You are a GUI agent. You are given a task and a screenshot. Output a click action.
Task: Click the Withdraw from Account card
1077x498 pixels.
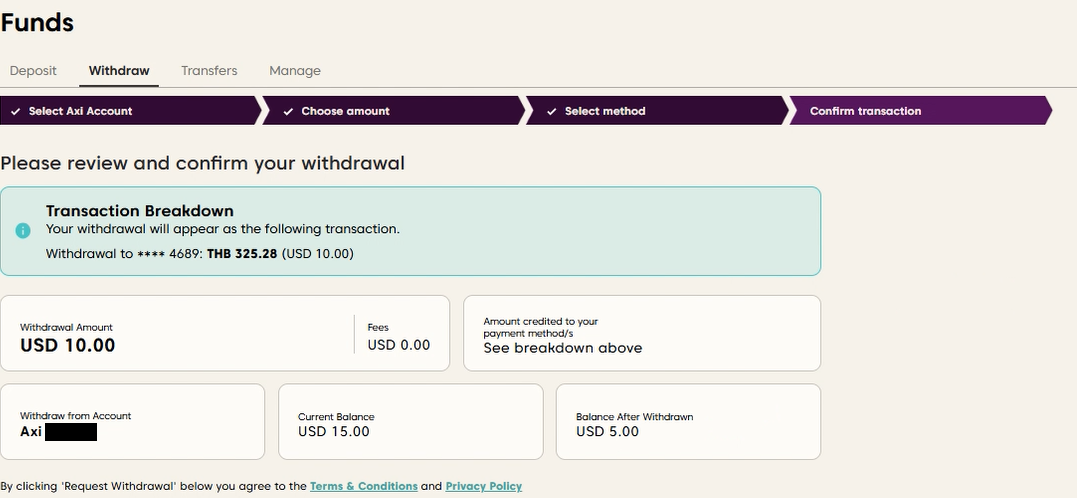click(x=132, y=422)
